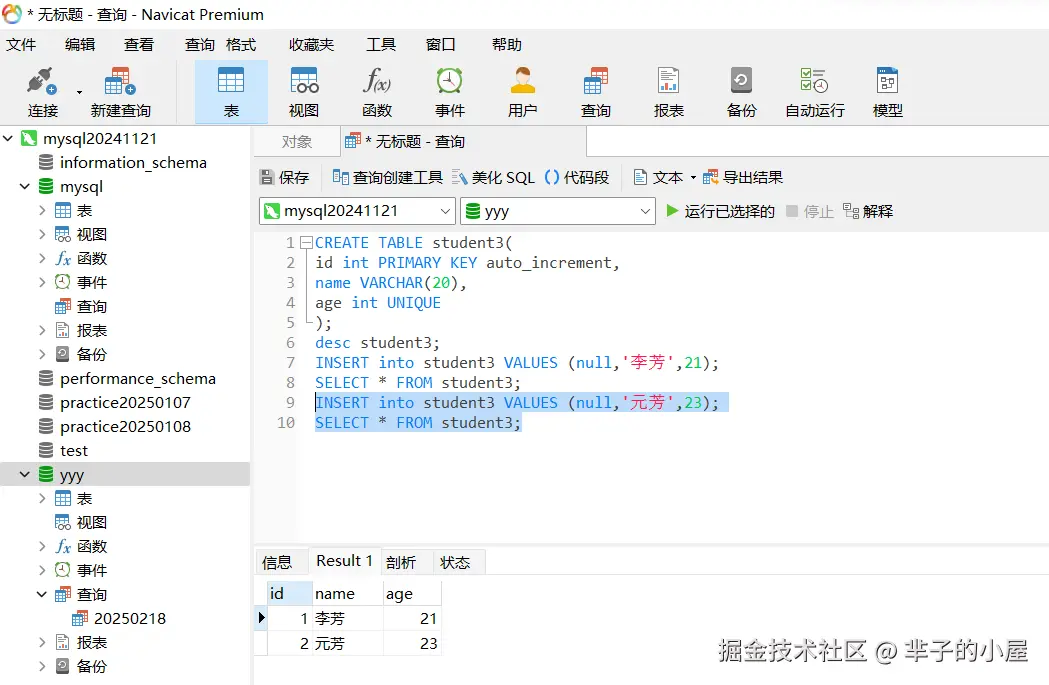Open the 编辑 menu

[x=80, y=45]
